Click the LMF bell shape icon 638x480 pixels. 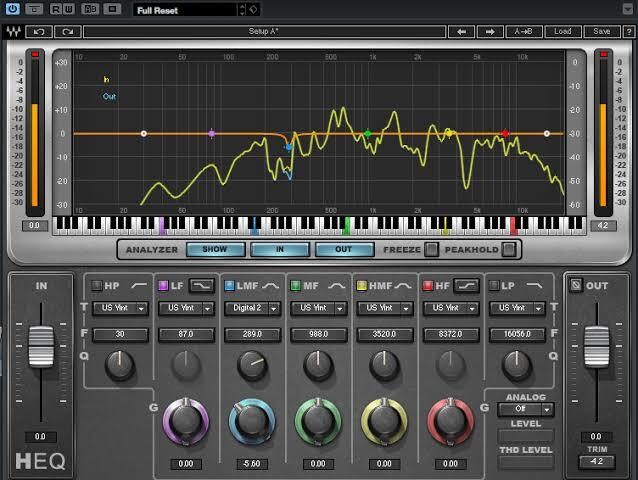271,286
